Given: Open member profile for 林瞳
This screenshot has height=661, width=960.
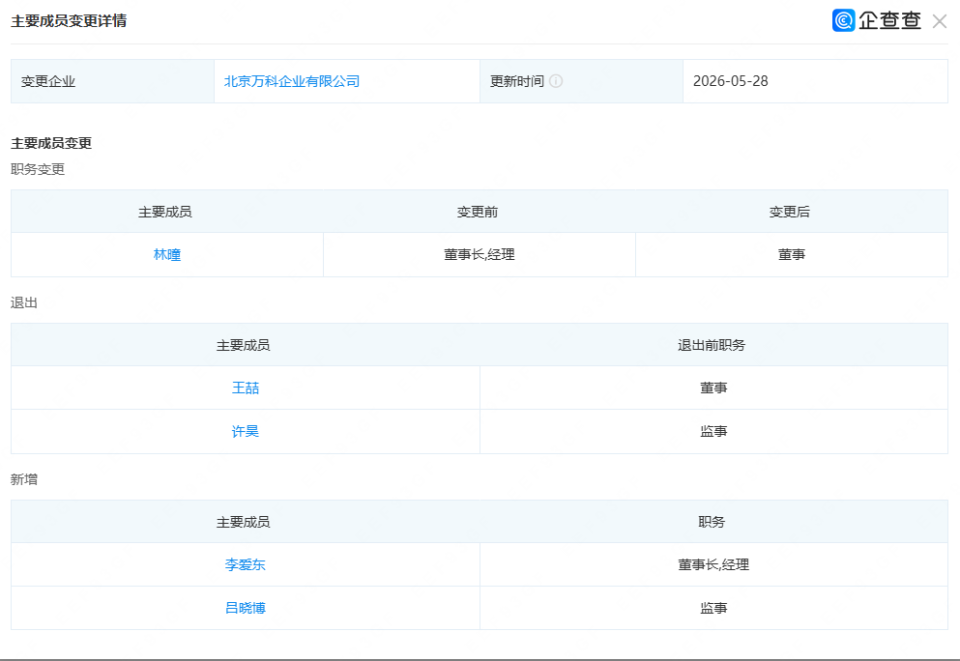Looking at the screenshot, I should (x=167, y=255).
